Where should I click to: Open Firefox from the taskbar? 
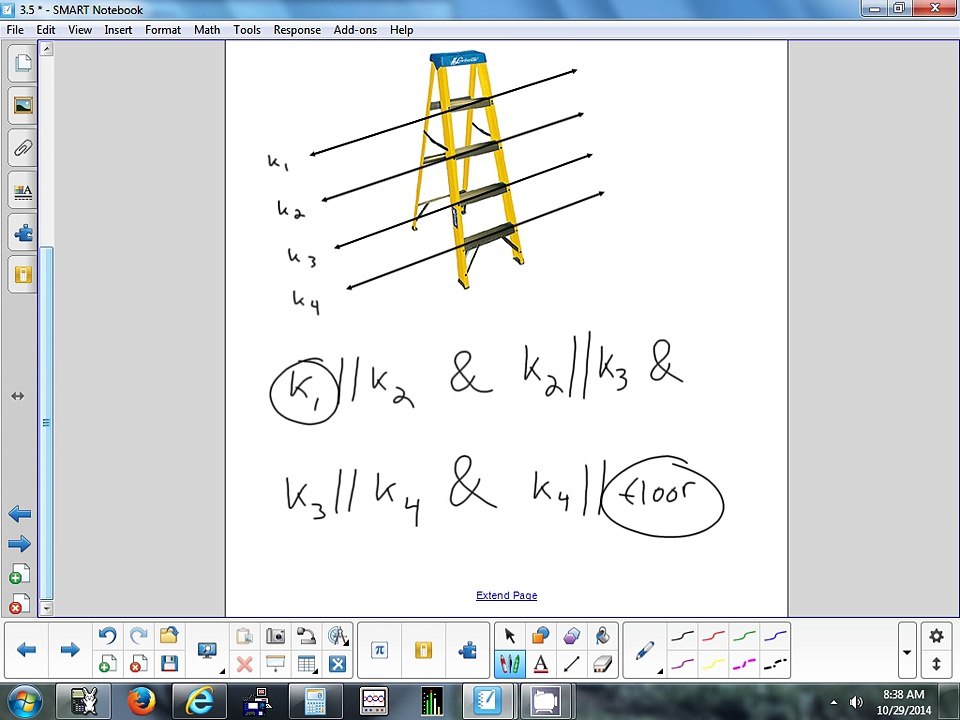coord(142,702)
